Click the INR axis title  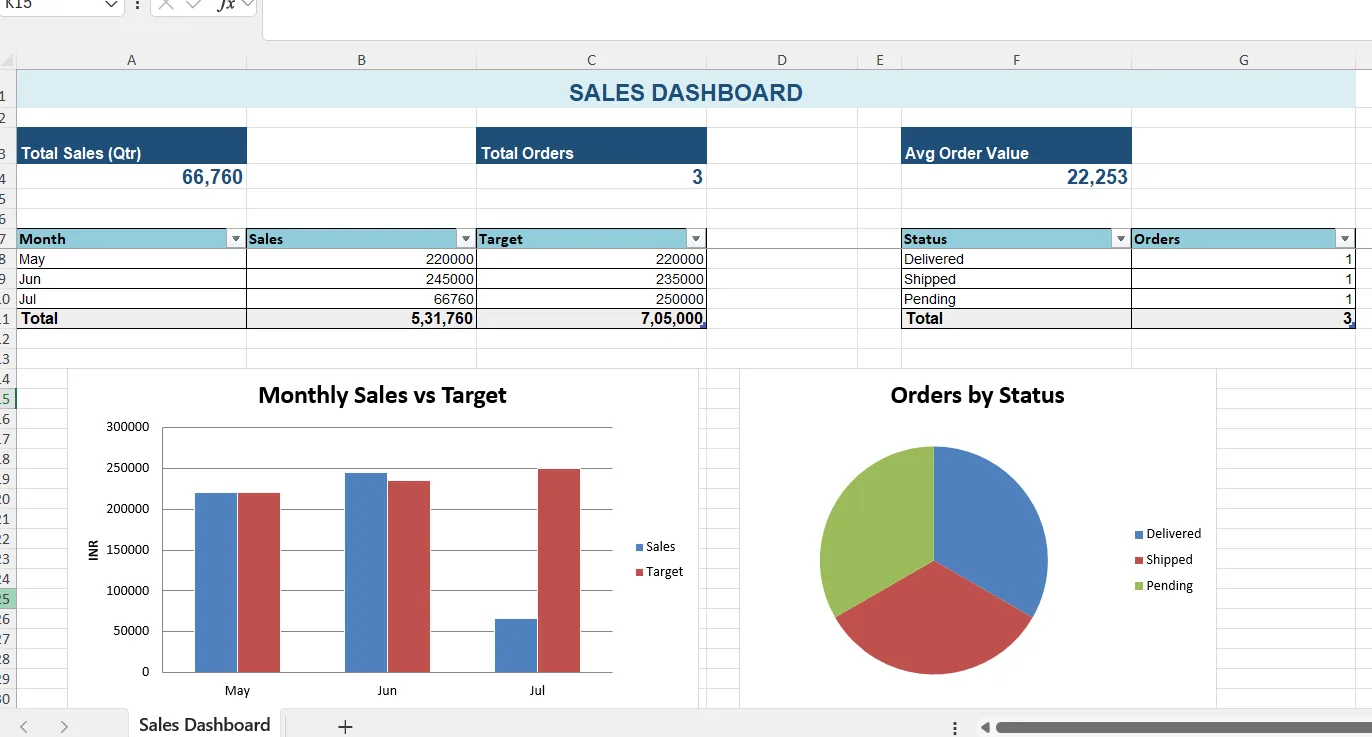pos(94,550)
